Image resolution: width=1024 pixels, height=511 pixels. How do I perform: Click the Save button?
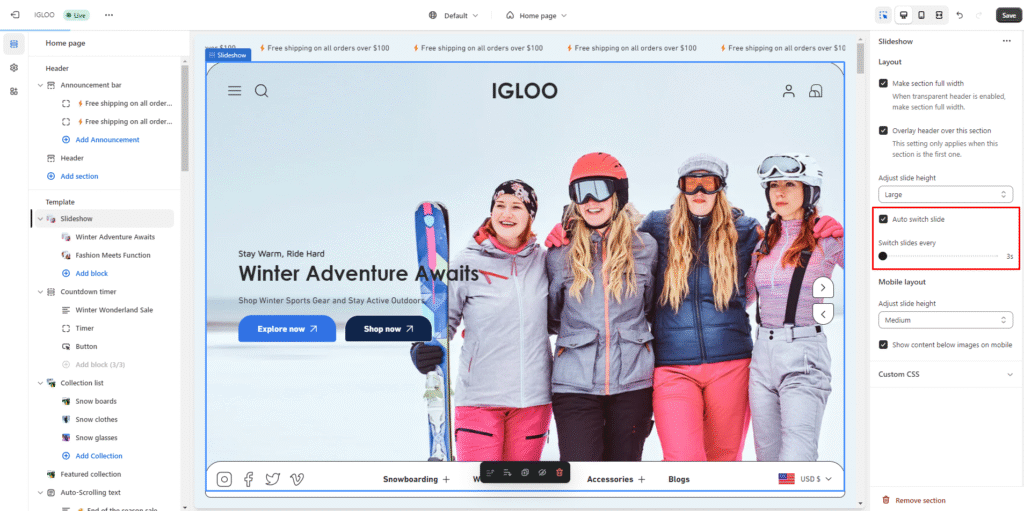click(1008, 15)
